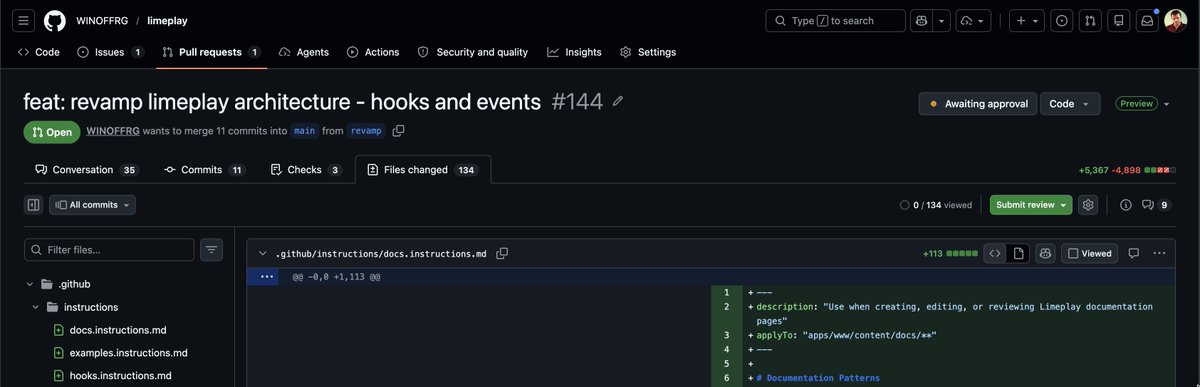Edit the pull request title pencil
Viewport: 1200px width, 387px height.
(x=618, y=102)
